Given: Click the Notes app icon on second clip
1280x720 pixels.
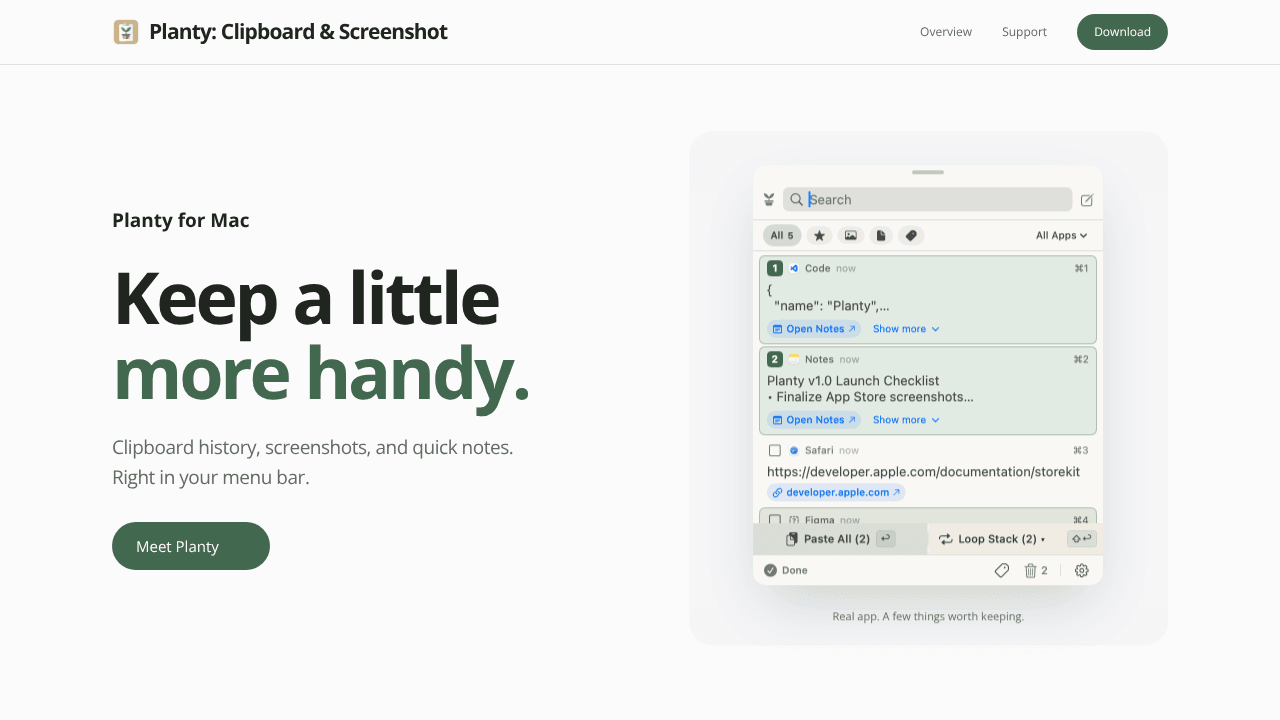Looking at the screenshot, I should 794,359.
